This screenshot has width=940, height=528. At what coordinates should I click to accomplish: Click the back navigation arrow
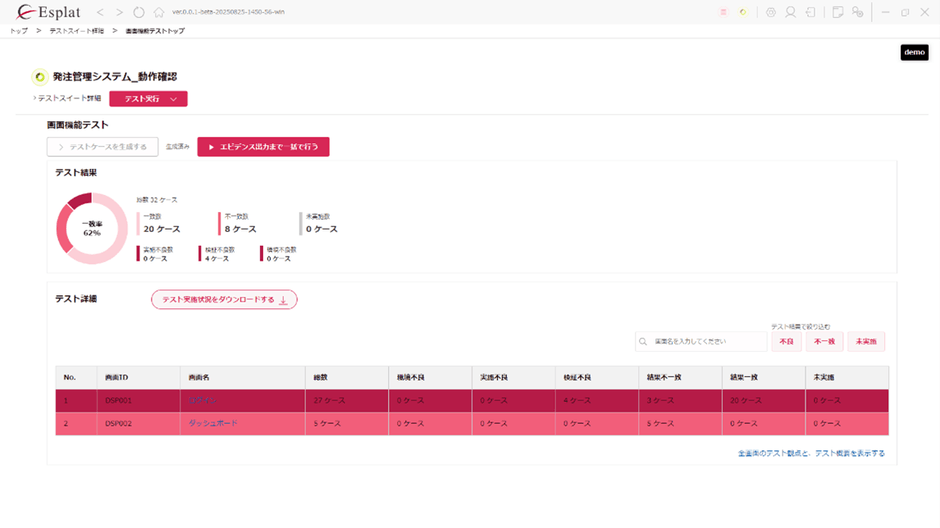point(100,12)
